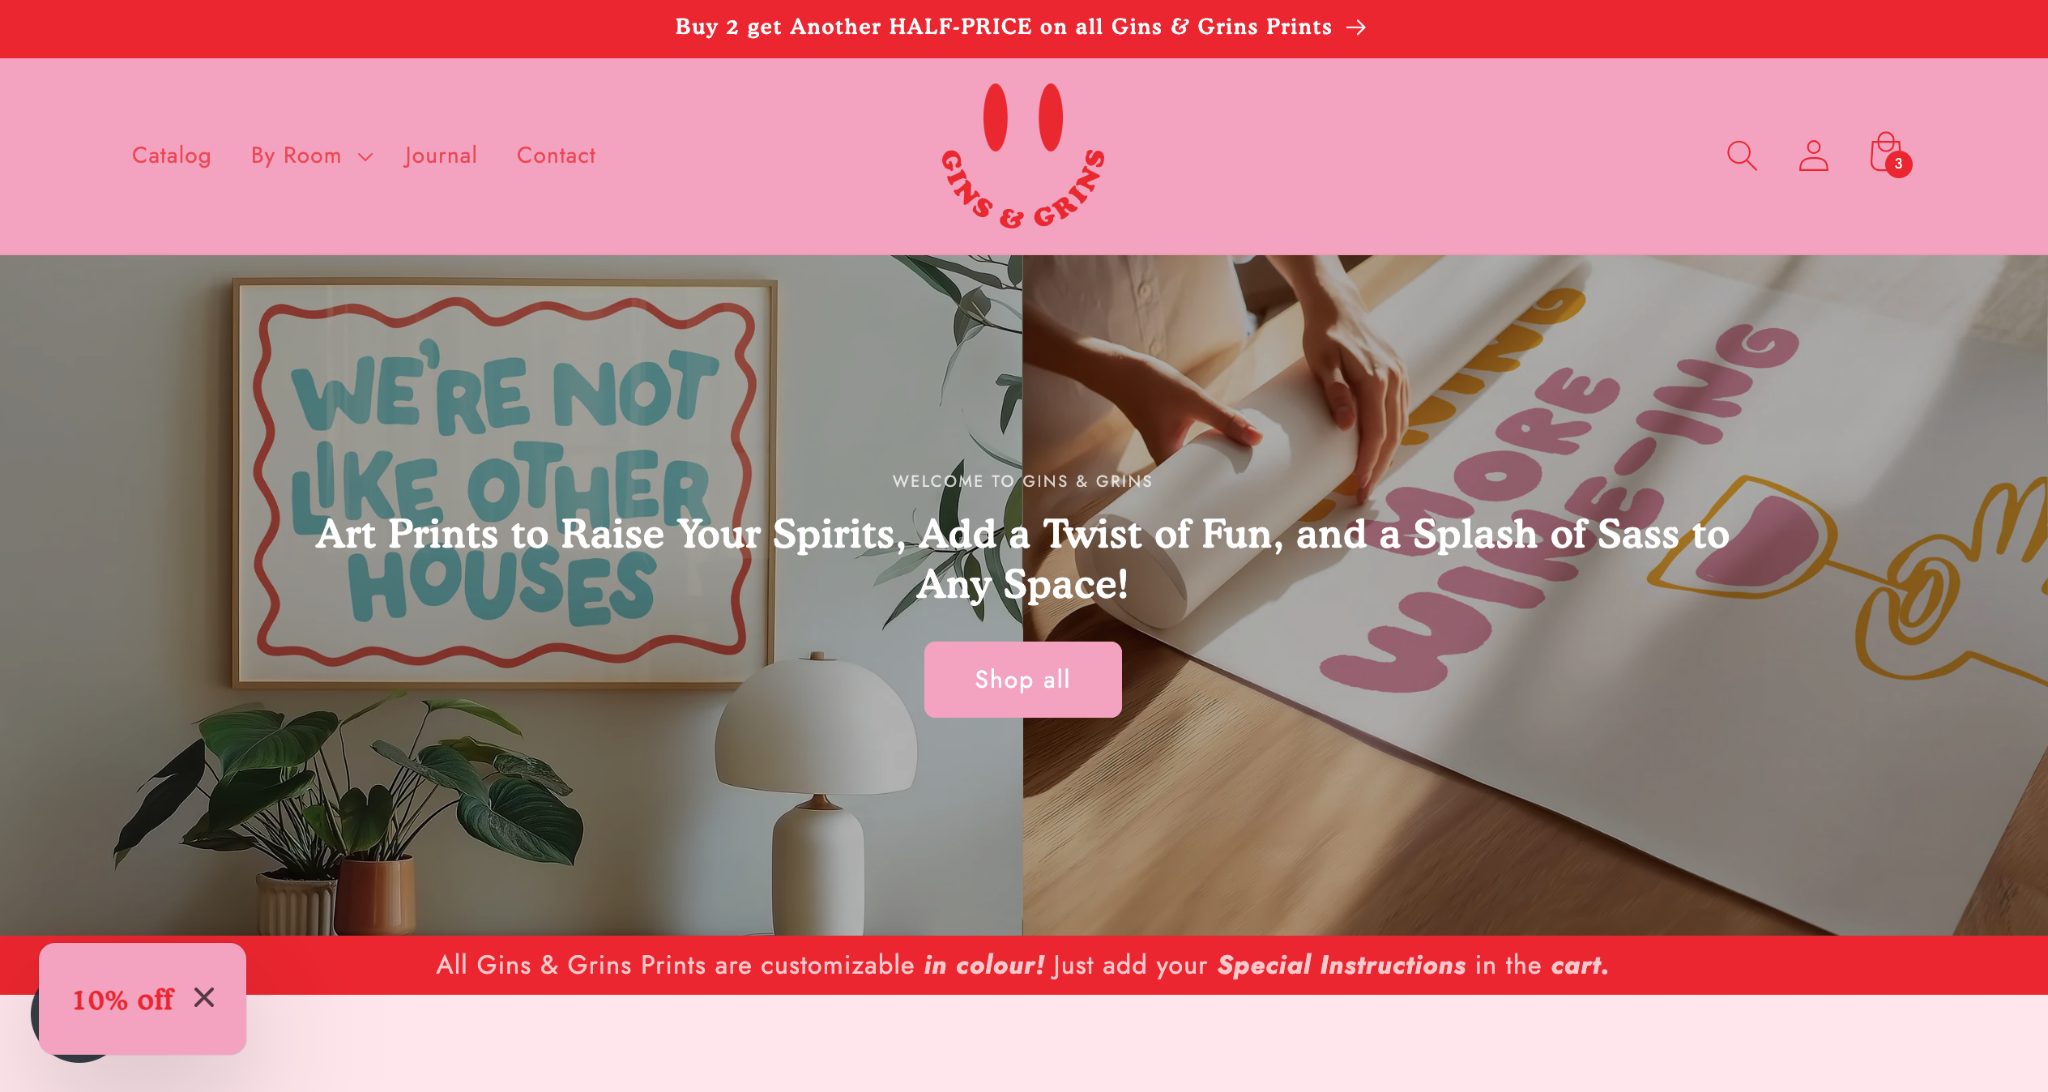Click the customizable in colour notice bar
Image resolution: width=2048 pixels, height=1092 pixels.
tap(1022, 965)
